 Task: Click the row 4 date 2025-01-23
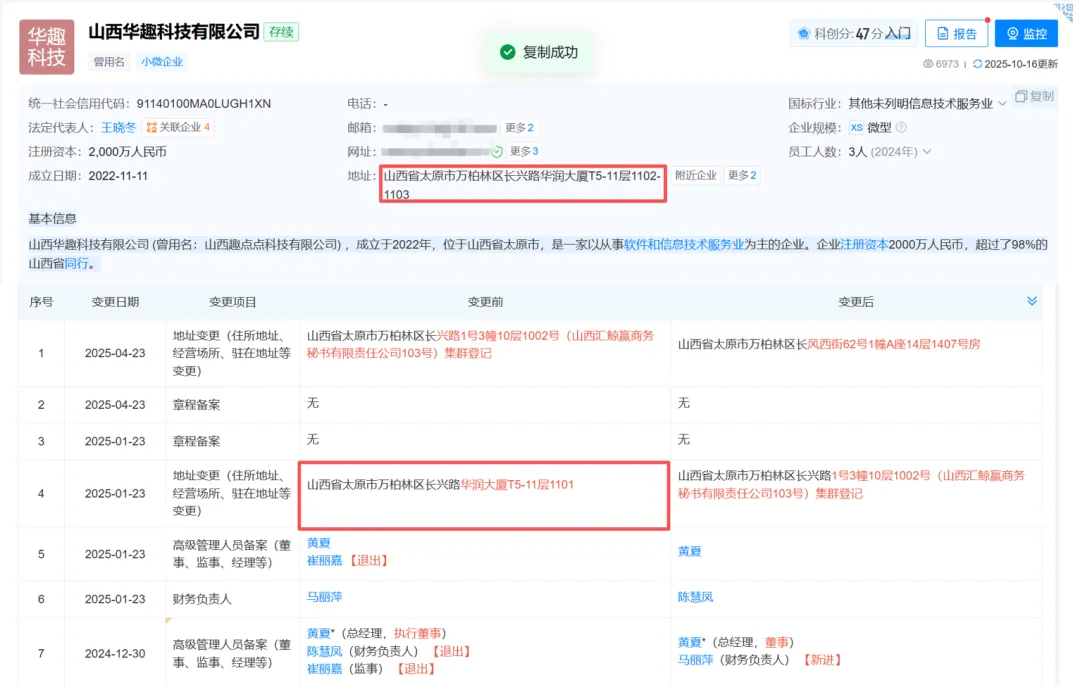[x=115, y=493]
